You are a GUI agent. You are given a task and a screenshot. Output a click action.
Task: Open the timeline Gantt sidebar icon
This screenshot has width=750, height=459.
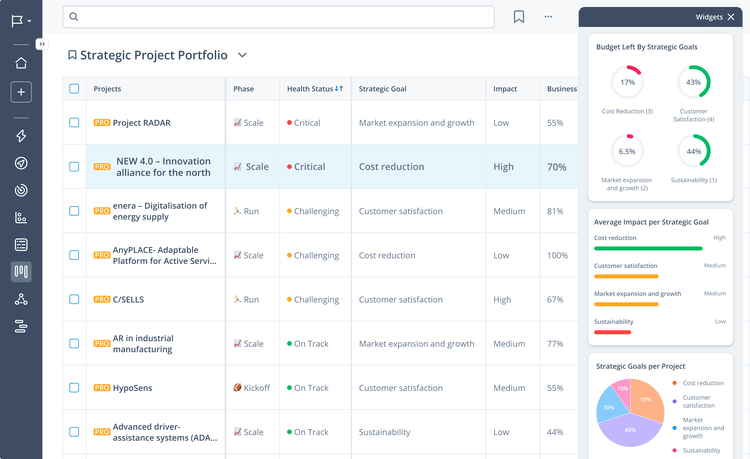[x=21, y=326]
